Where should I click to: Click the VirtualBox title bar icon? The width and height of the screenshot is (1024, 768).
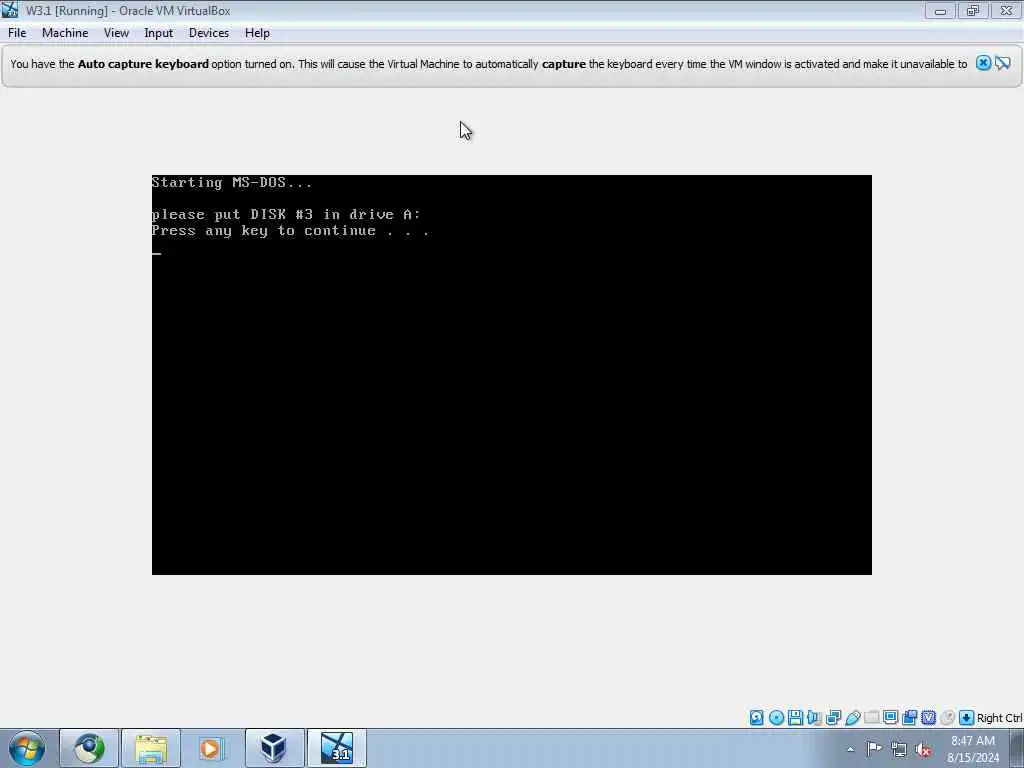(x=10, y=10)
